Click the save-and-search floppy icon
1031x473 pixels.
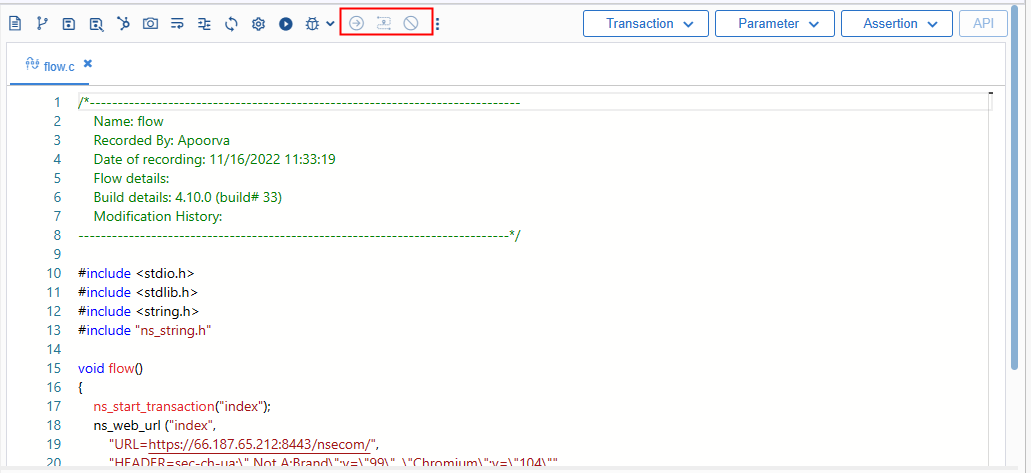click(x=96, y=24)
